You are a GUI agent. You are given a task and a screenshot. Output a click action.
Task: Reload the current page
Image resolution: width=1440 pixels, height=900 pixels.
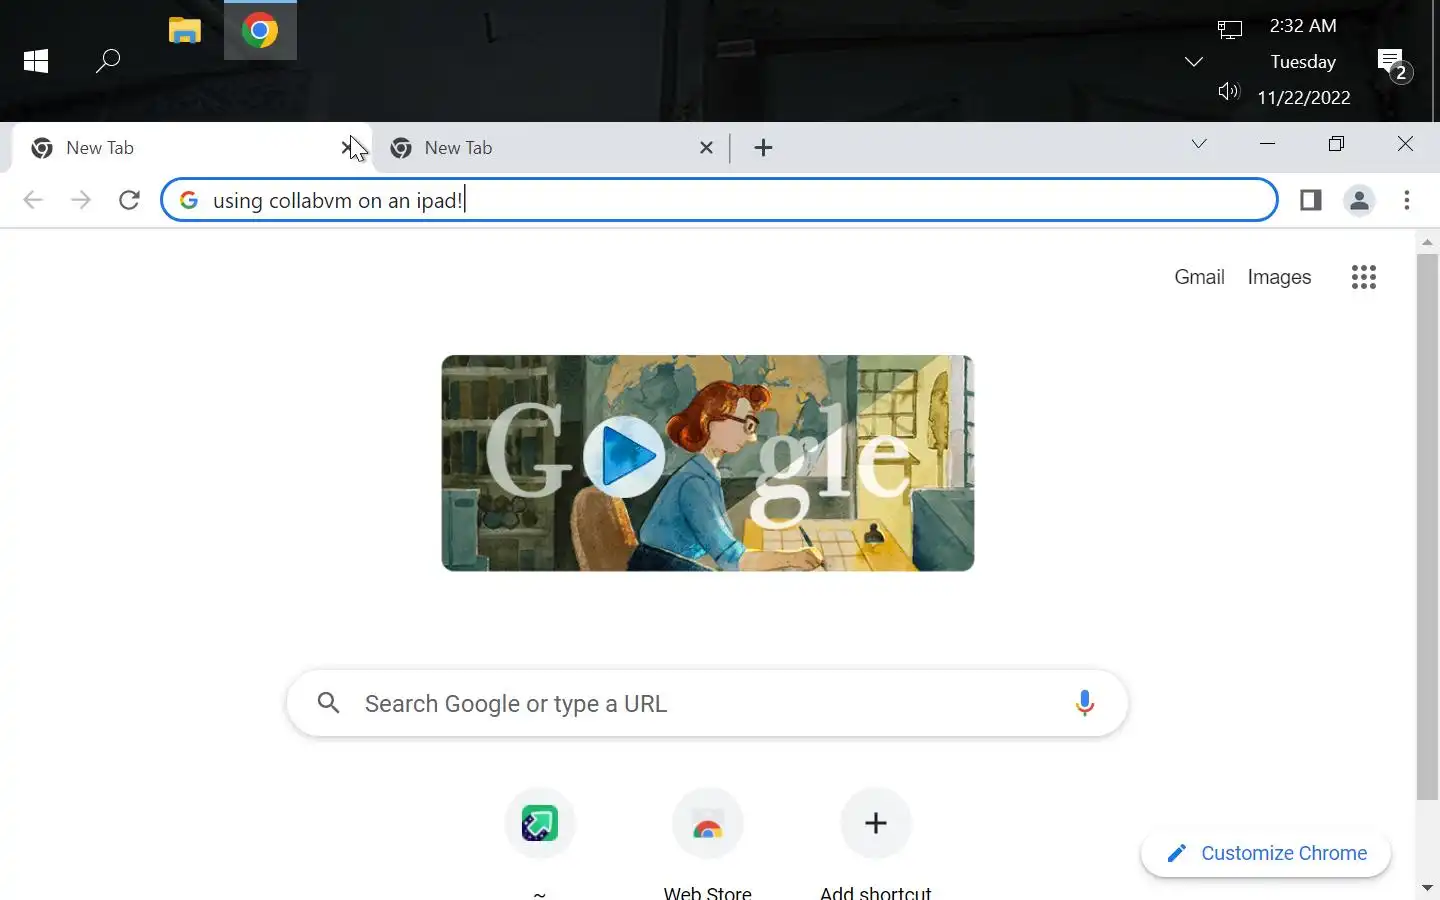tap(129, 200)
